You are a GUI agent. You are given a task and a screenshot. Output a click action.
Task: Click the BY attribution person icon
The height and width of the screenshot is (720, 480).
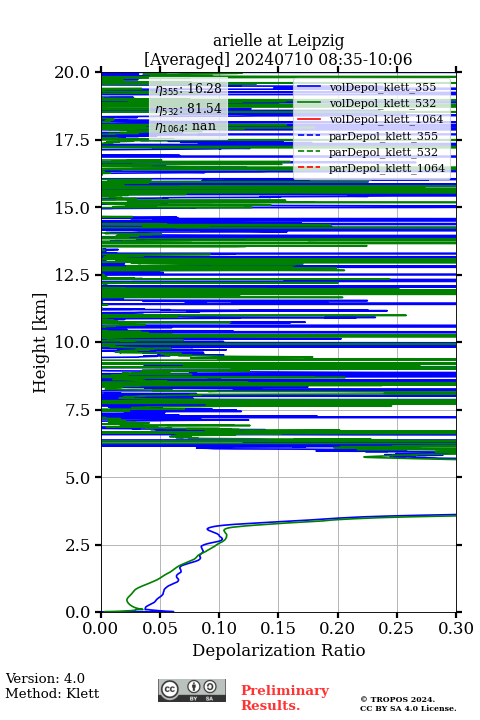[194, 687]
